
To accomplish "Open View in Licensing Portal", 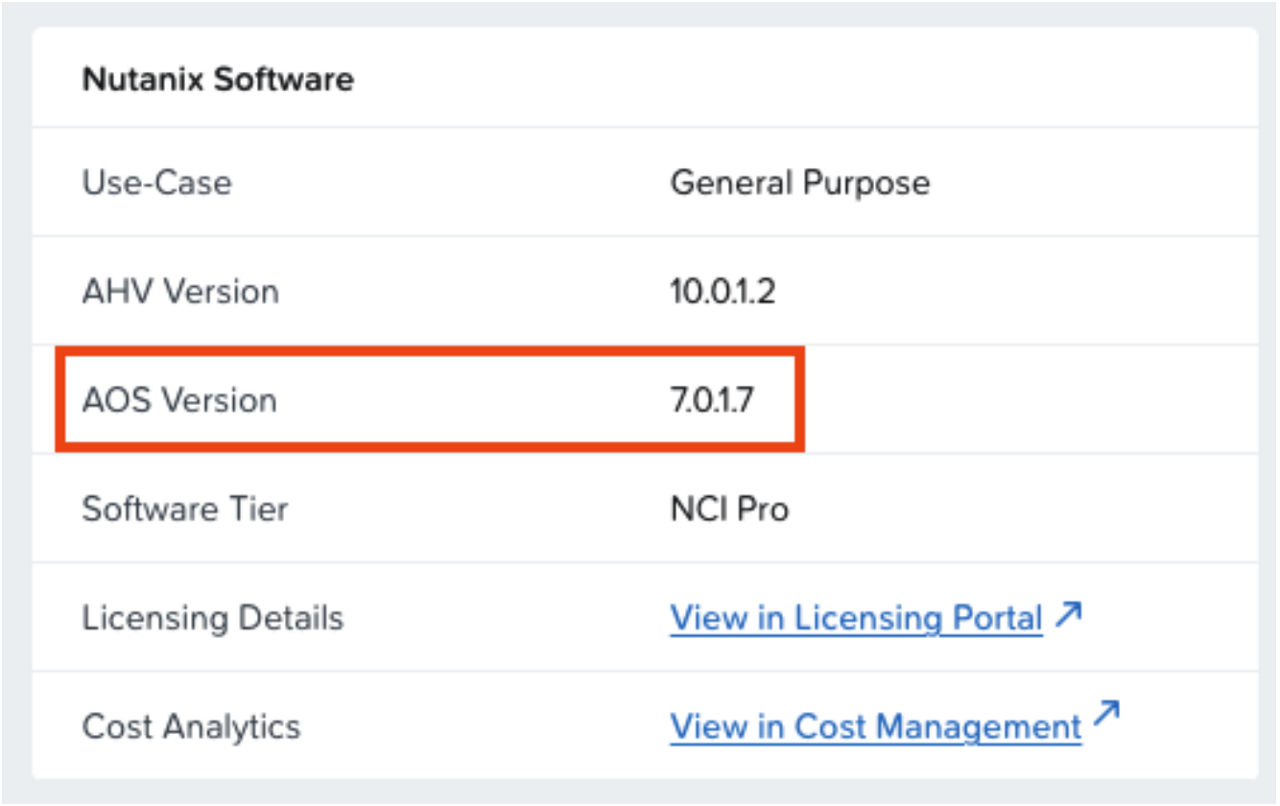I will tap(855, 618).
